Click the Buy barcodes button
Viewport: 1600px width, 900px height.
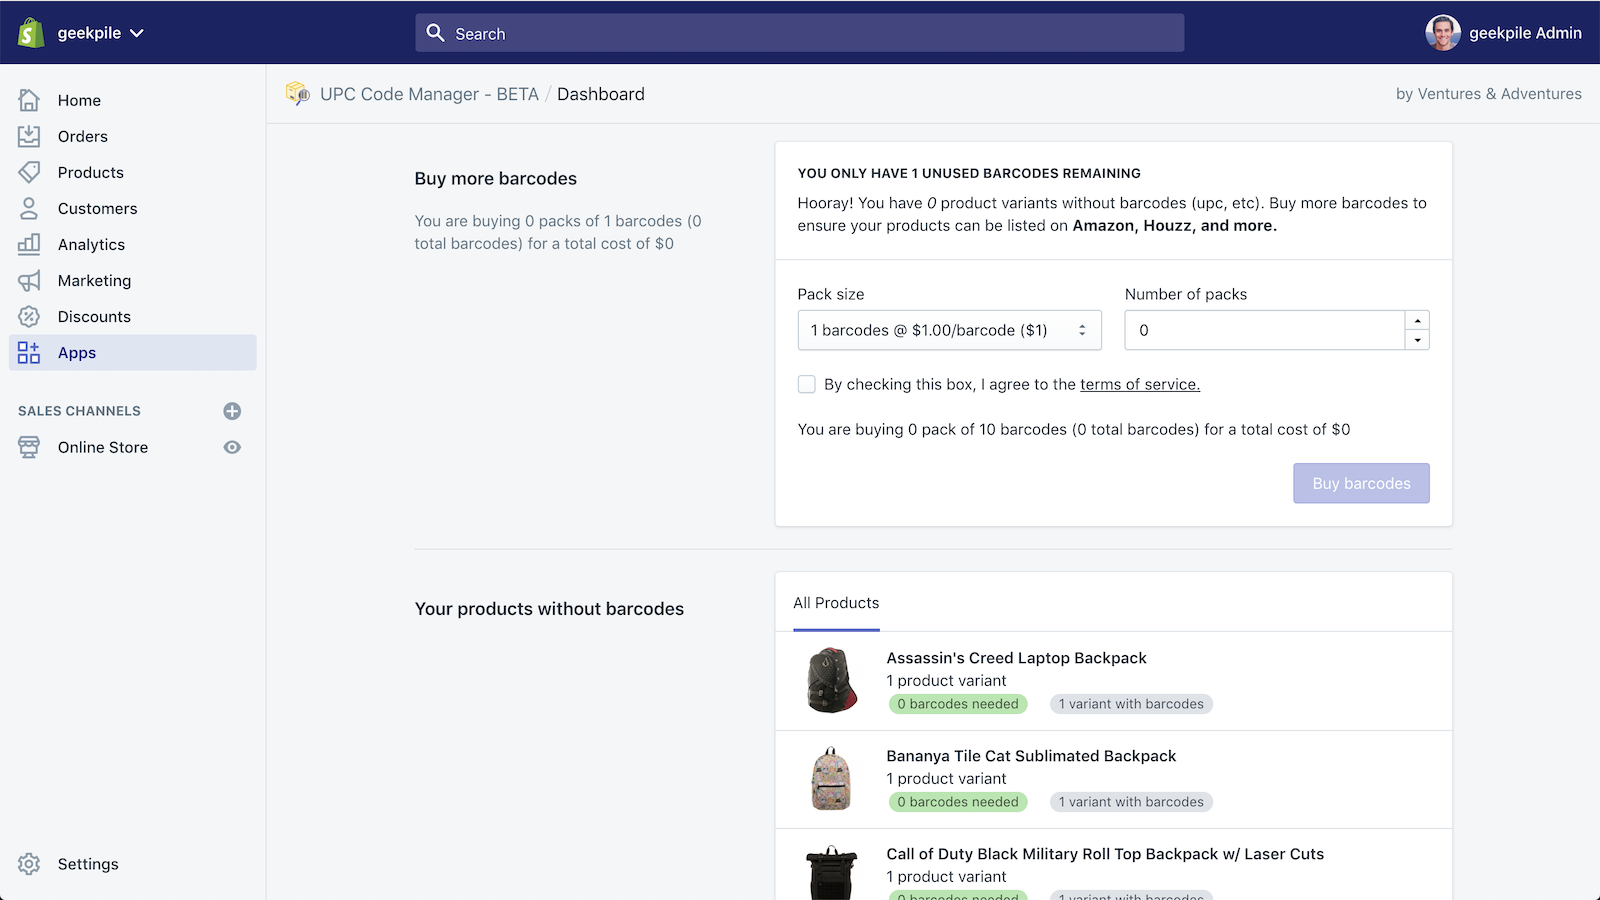[1361, 483]
